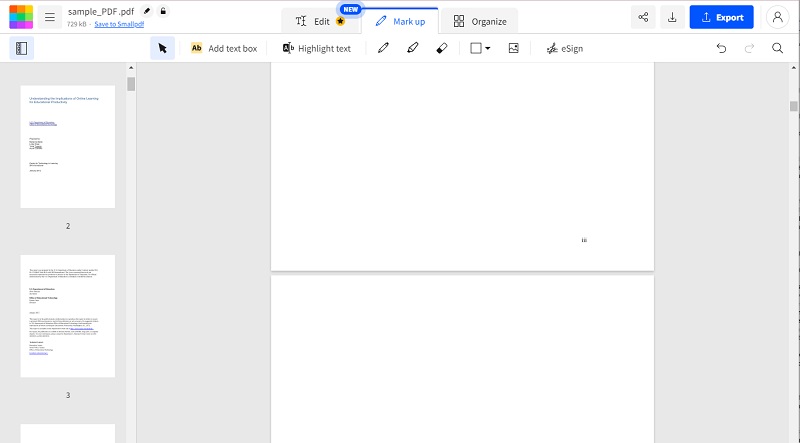
Task: Click the sample_PDF.pdf filename
Action: pyautogui.click(x=101, y=11)
